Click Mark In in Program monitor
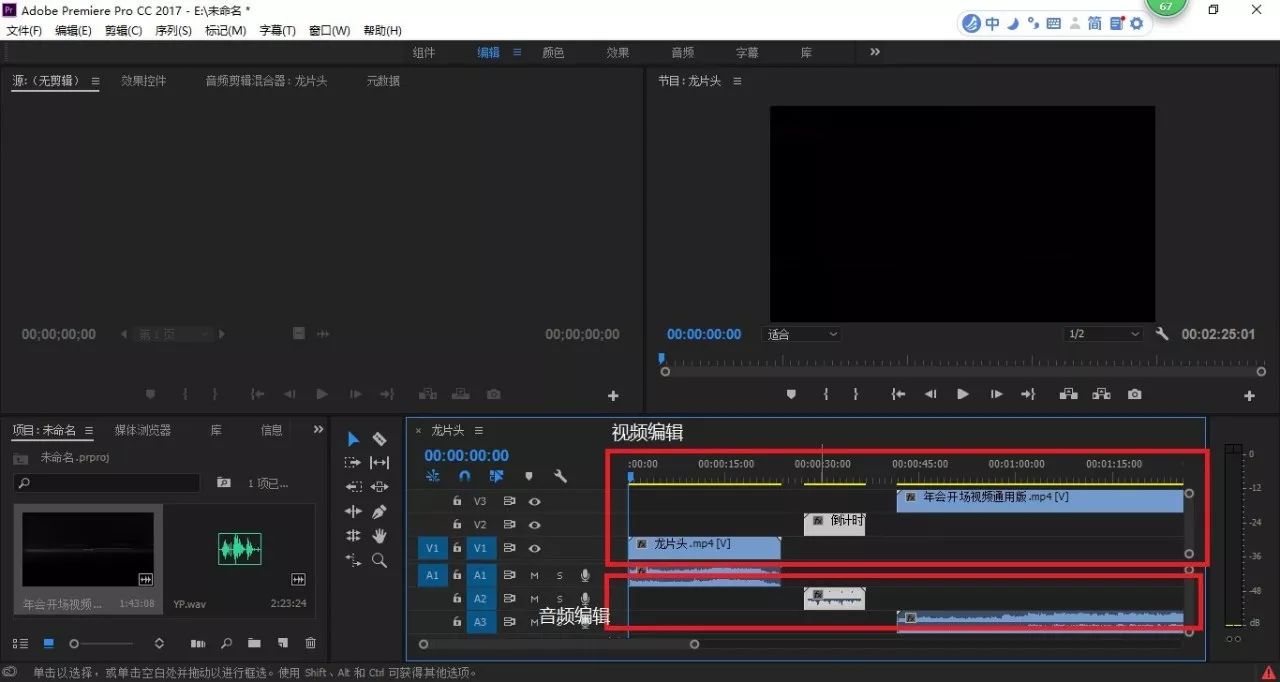Image resolution: width=1280 pixels, height=682 pixels. 825,394
